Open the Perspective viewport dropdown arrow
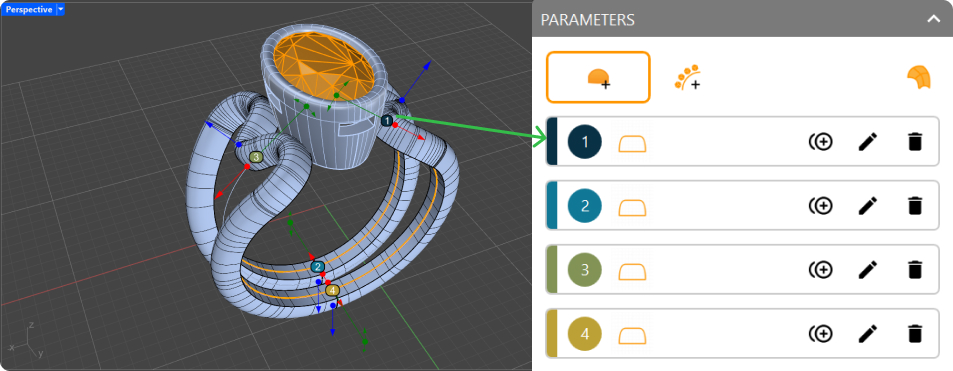The height and width of the screenshot is (371, 953). click(x=60, y=9)
